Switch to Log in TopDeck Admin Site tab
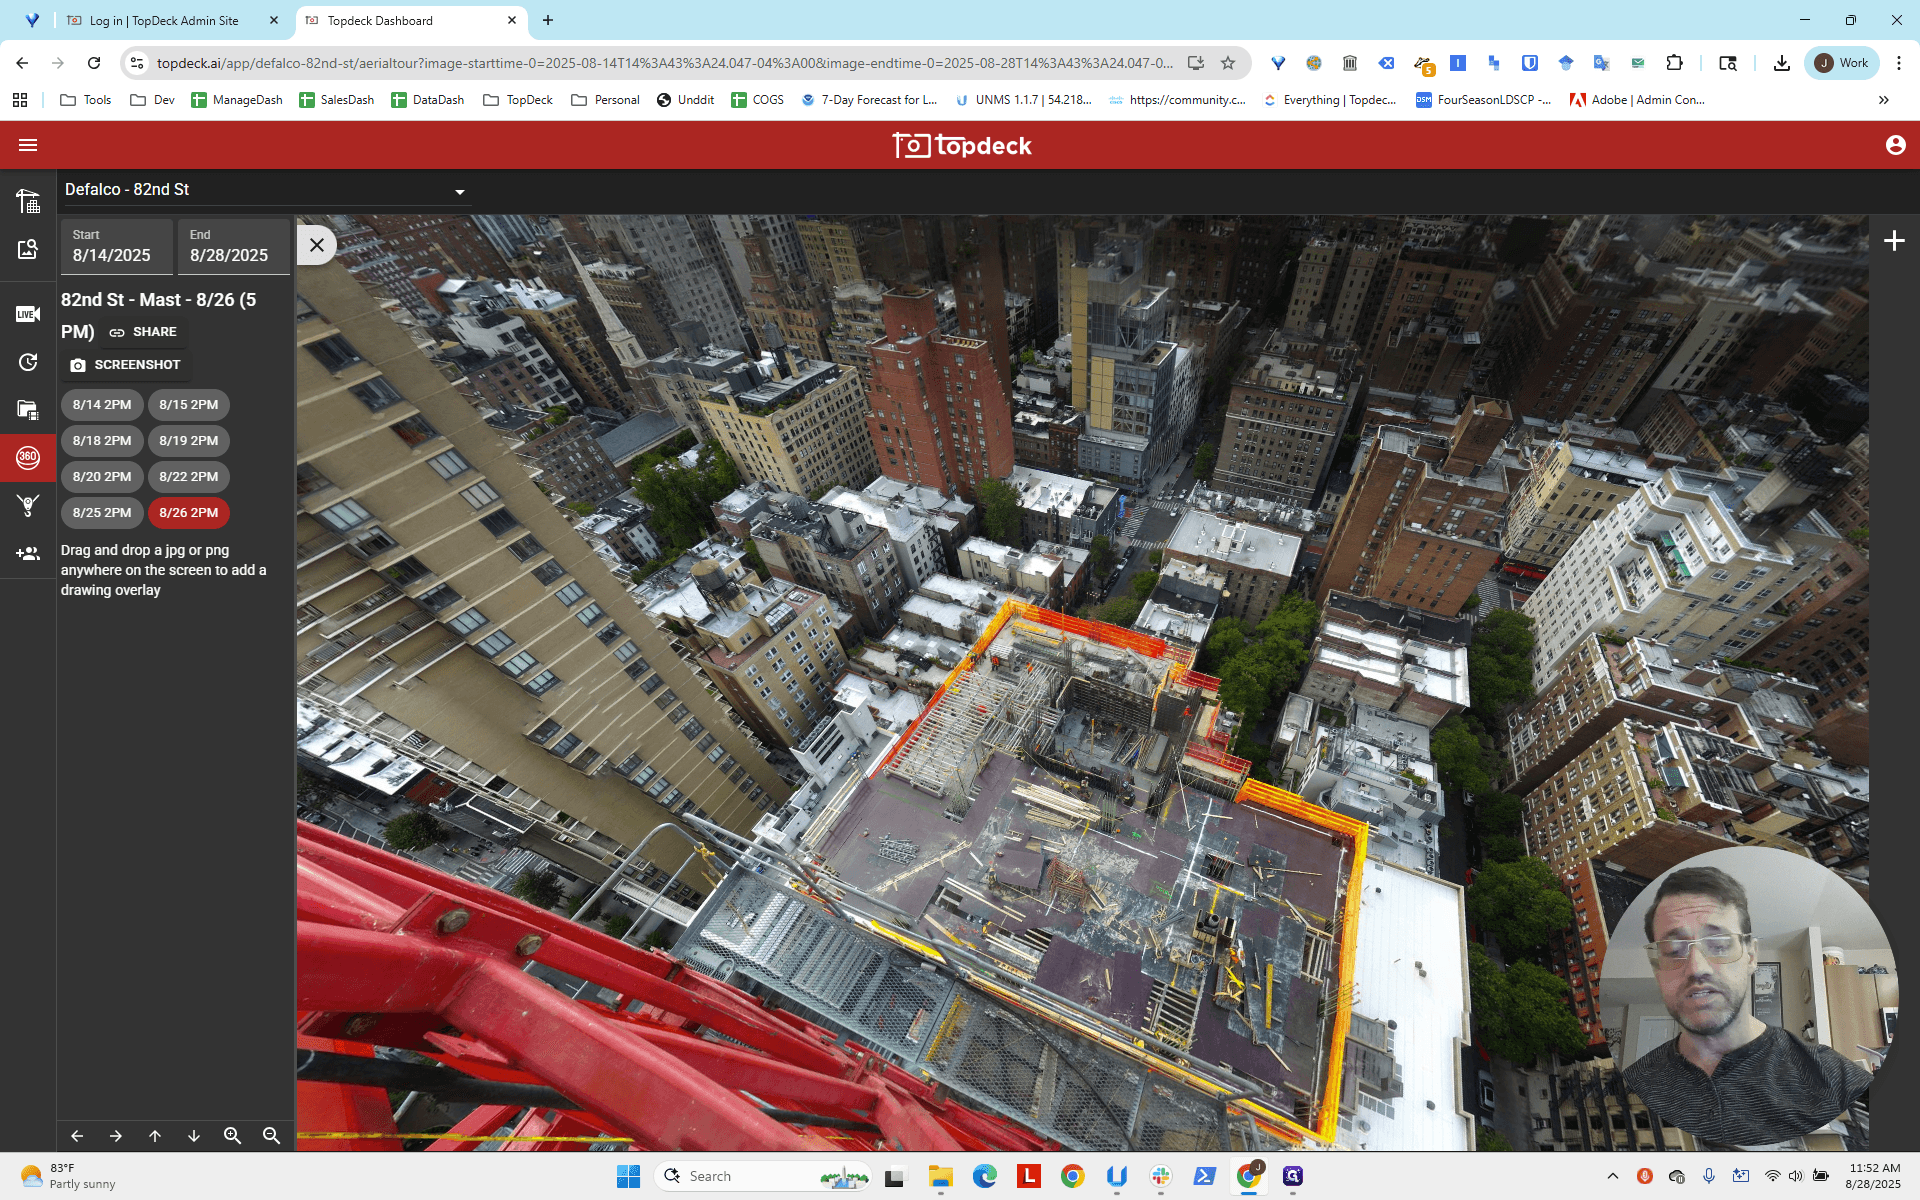1920x1200 pixels. click(170, 20)
